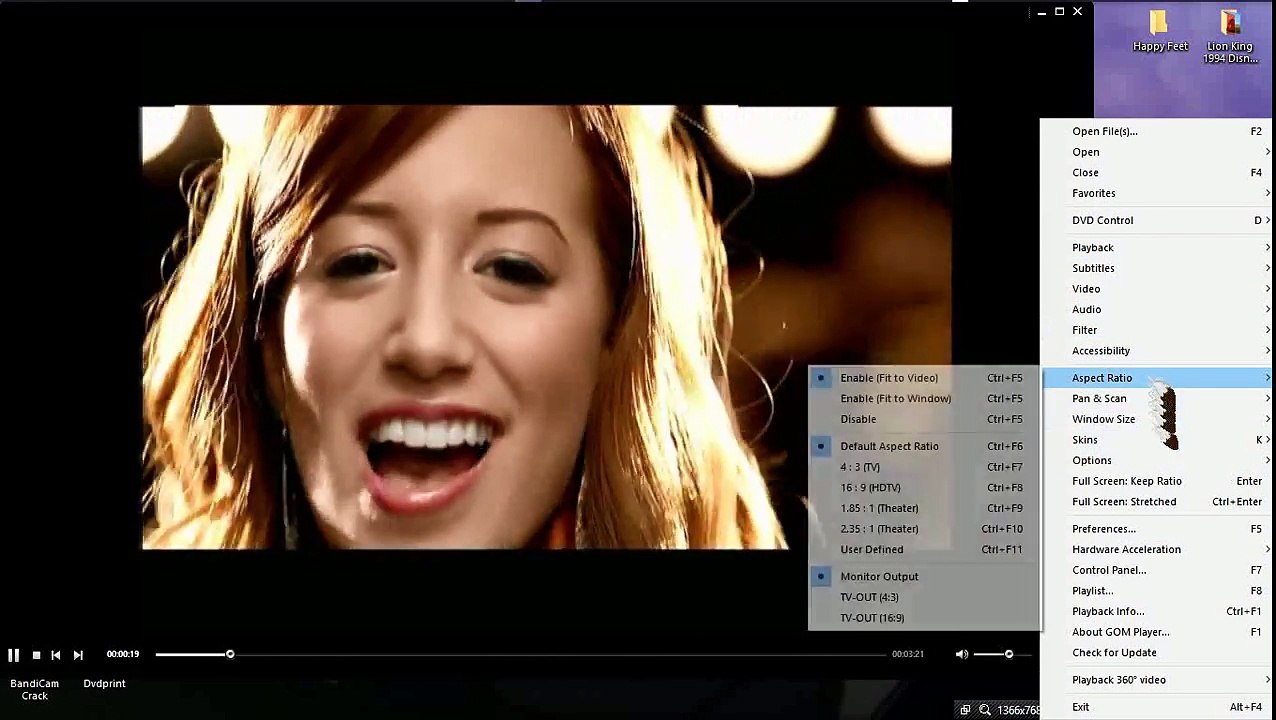Click Check for Update

pos(1158,653)
